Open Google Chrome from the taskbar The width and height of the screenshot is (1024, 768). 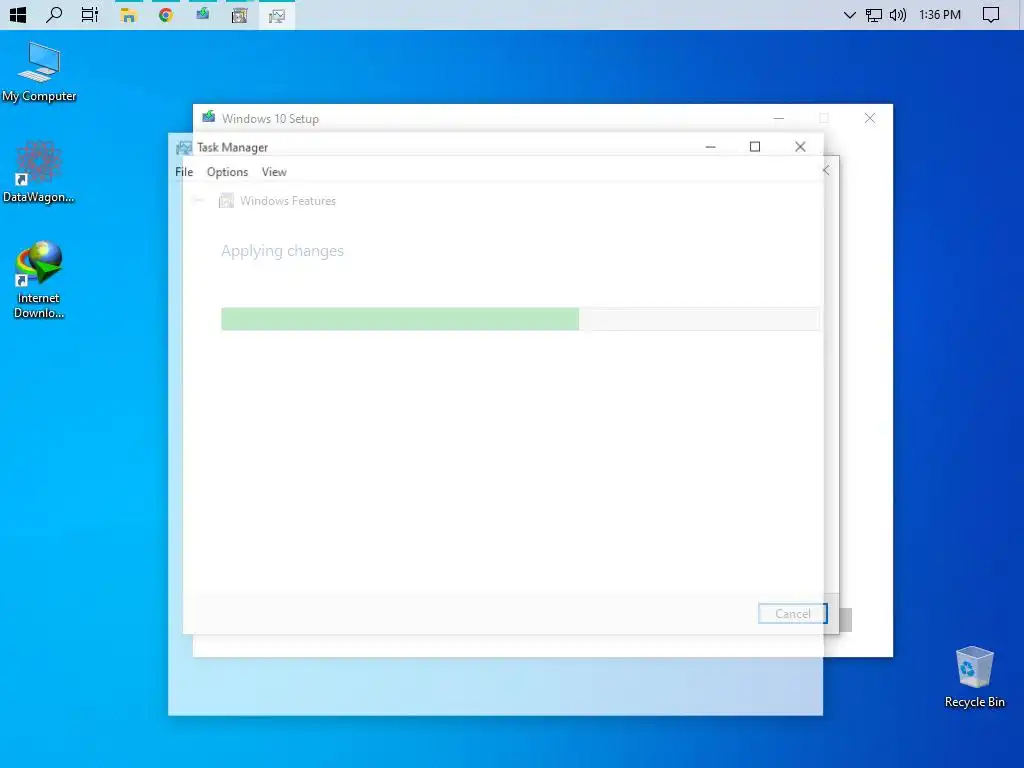pyautogui.click(x=166, y=14)
